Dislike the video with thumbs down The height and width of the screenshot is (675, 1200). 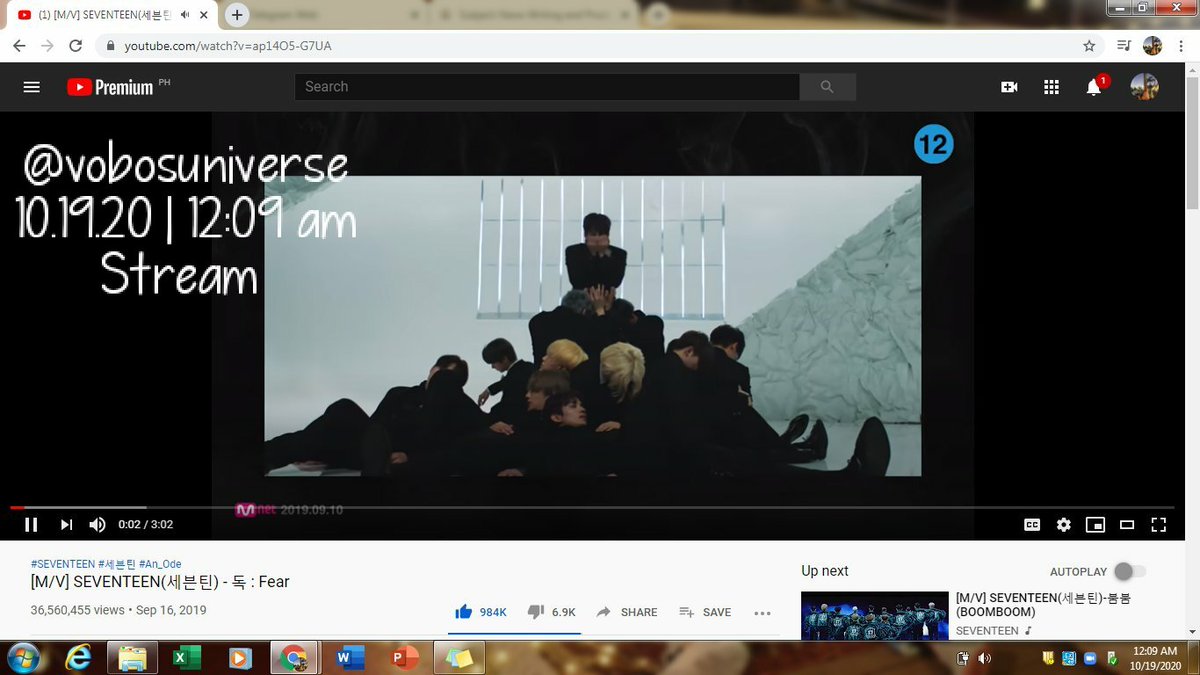tap(551, 612)
